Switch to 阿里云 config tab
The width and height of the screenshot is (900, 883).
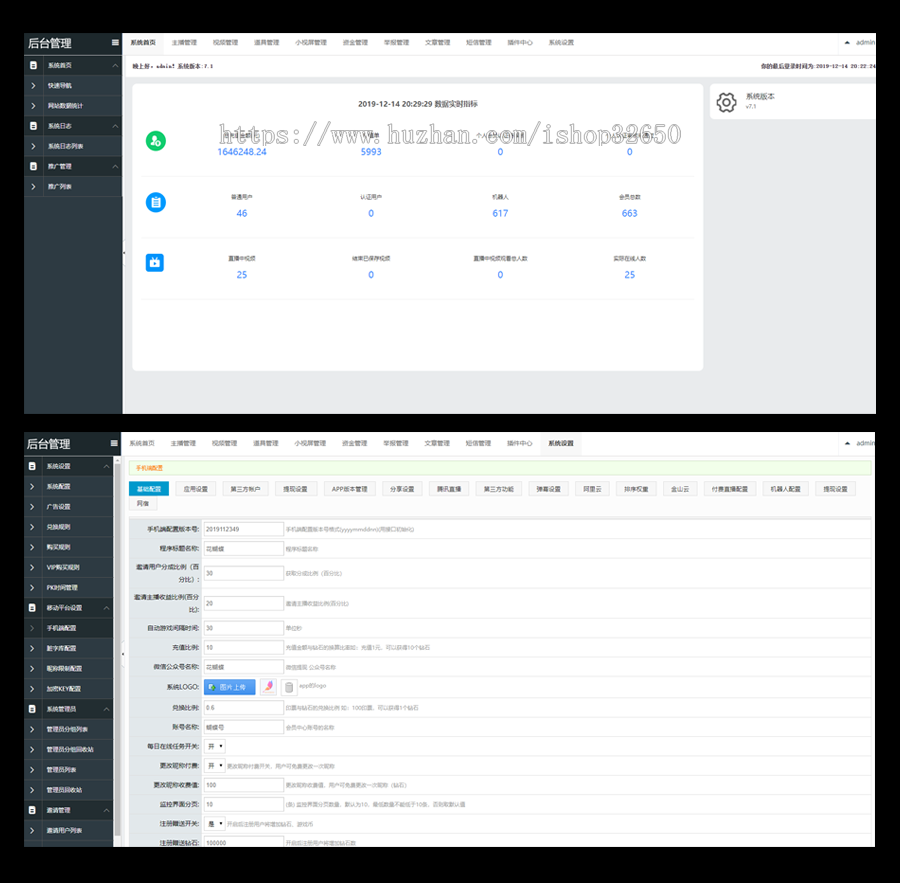pos(592,489)
